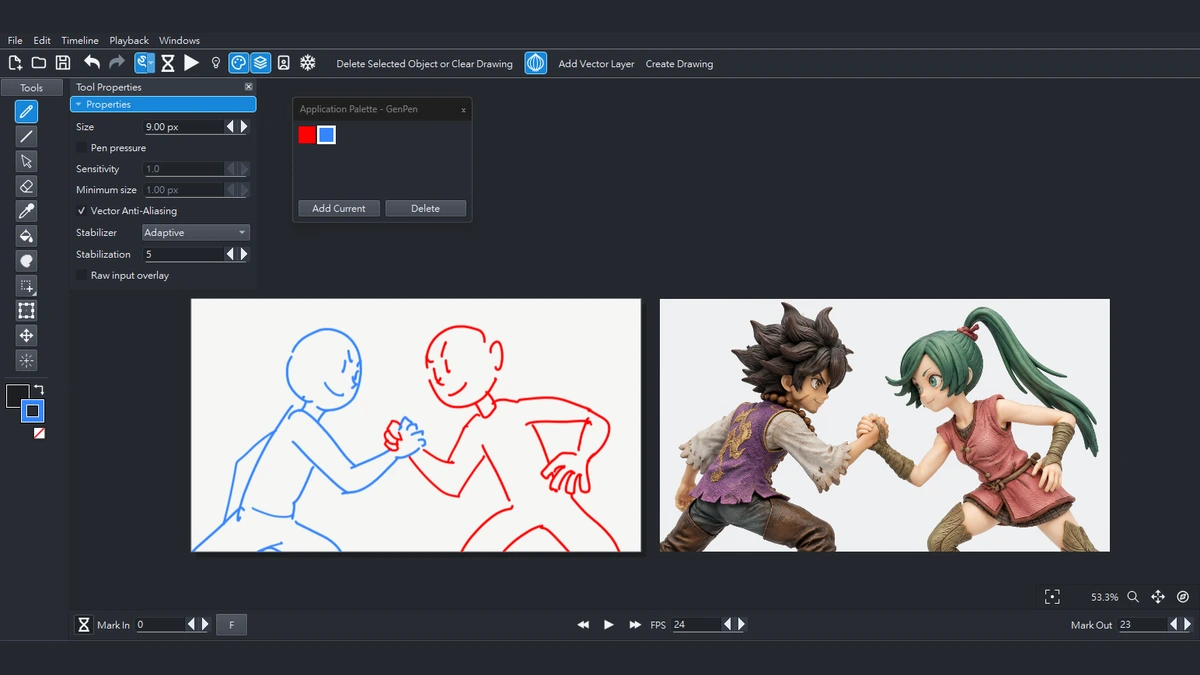Select the Line tool
This screenshot has width=1200, height=675.
pos(27,136)
